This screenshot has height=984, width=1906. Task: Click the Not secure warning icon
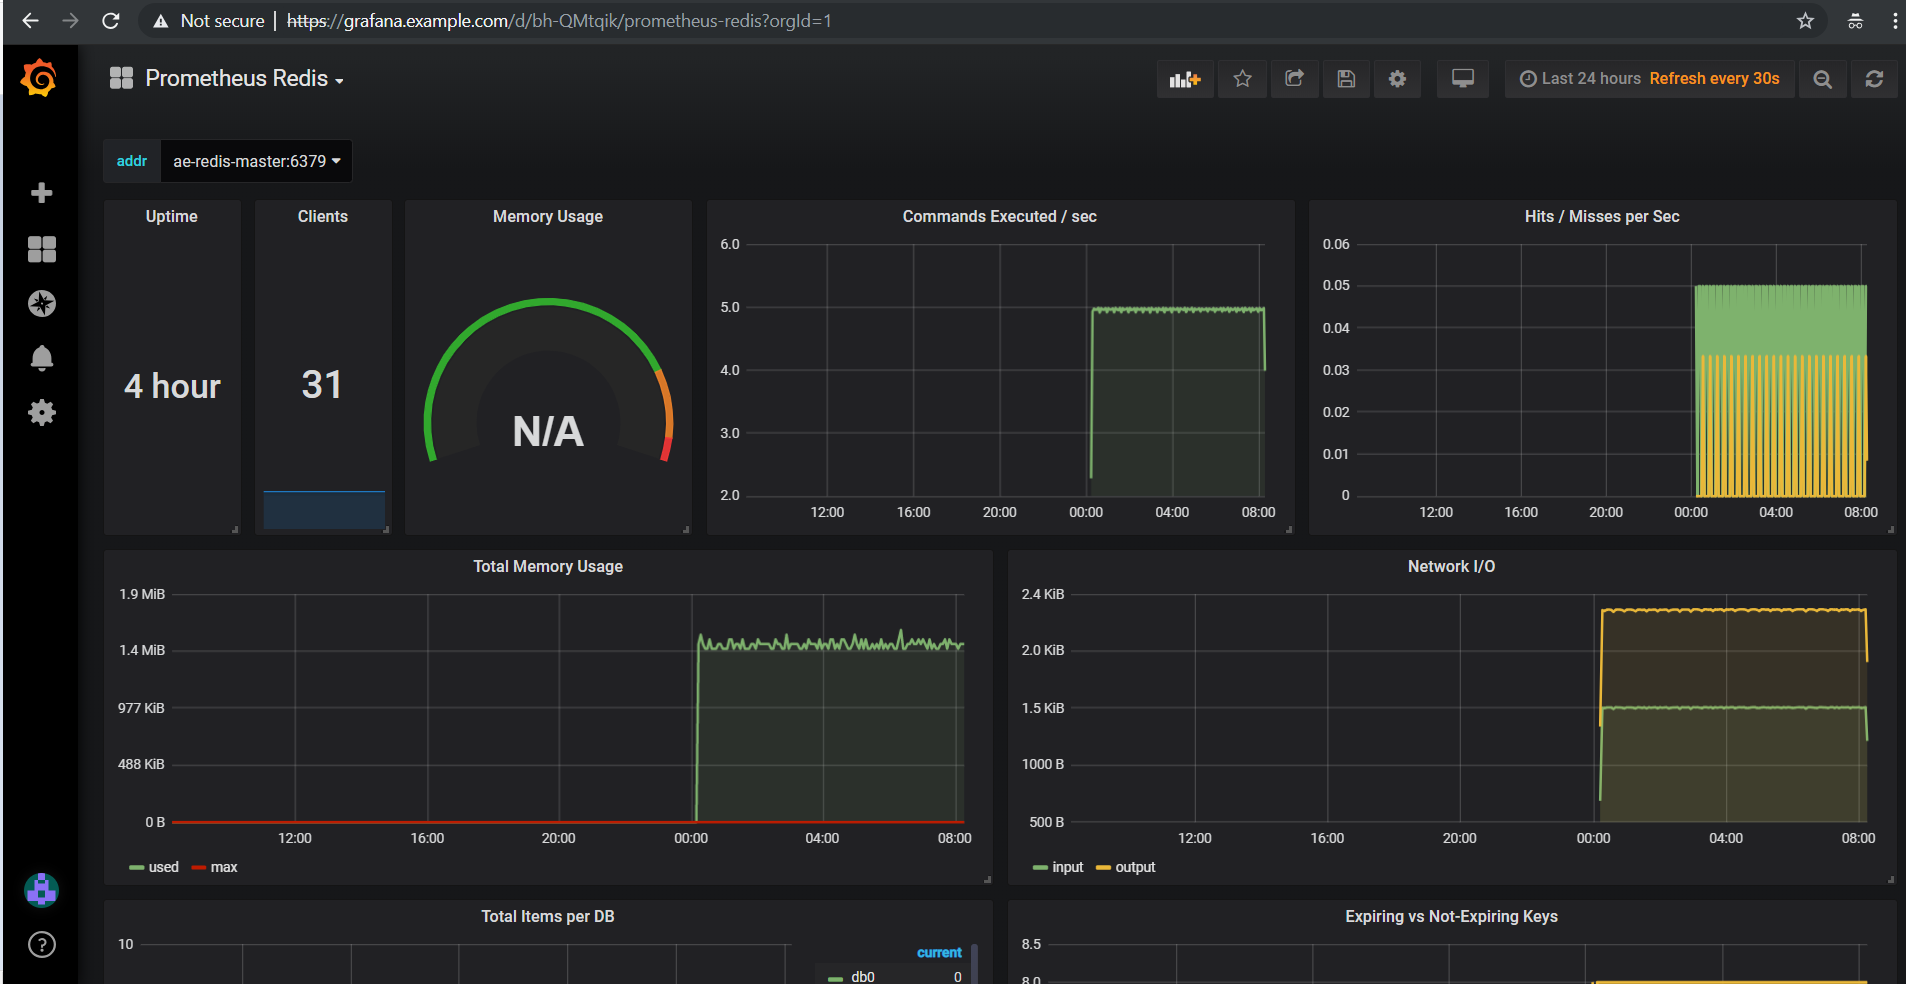click(x=160, y=21)
